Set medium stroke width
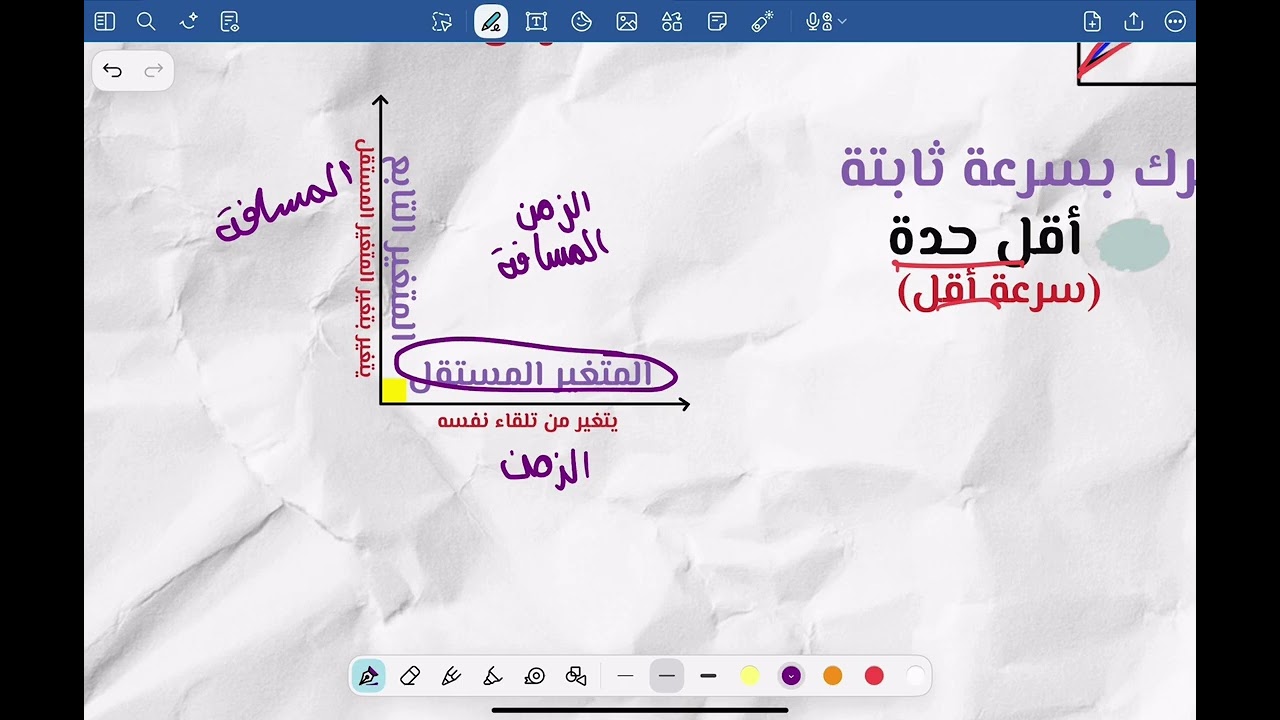This screenshot has width=1280, height=720. point(667,676)
